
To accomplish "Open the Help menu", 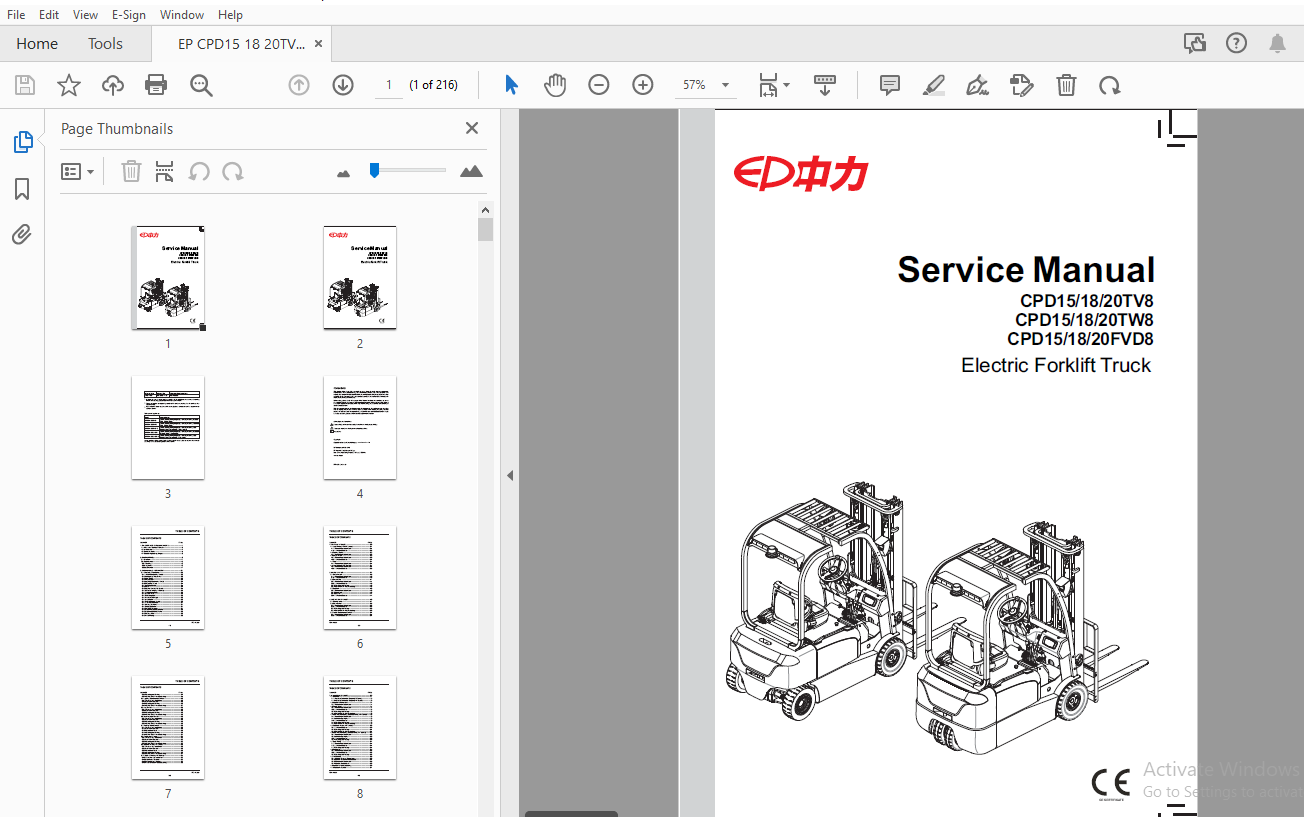I will point(230,15).
